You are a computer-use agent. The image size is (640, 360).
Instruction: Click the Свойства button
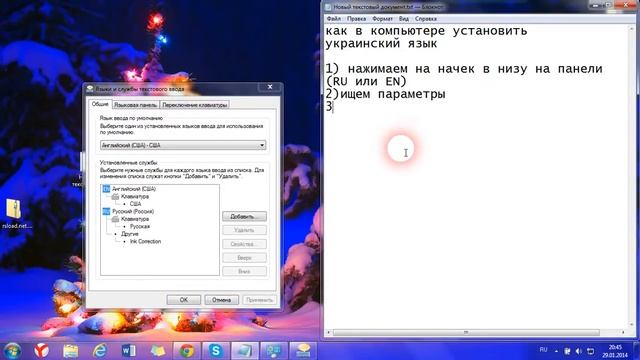tap(244, 244)
